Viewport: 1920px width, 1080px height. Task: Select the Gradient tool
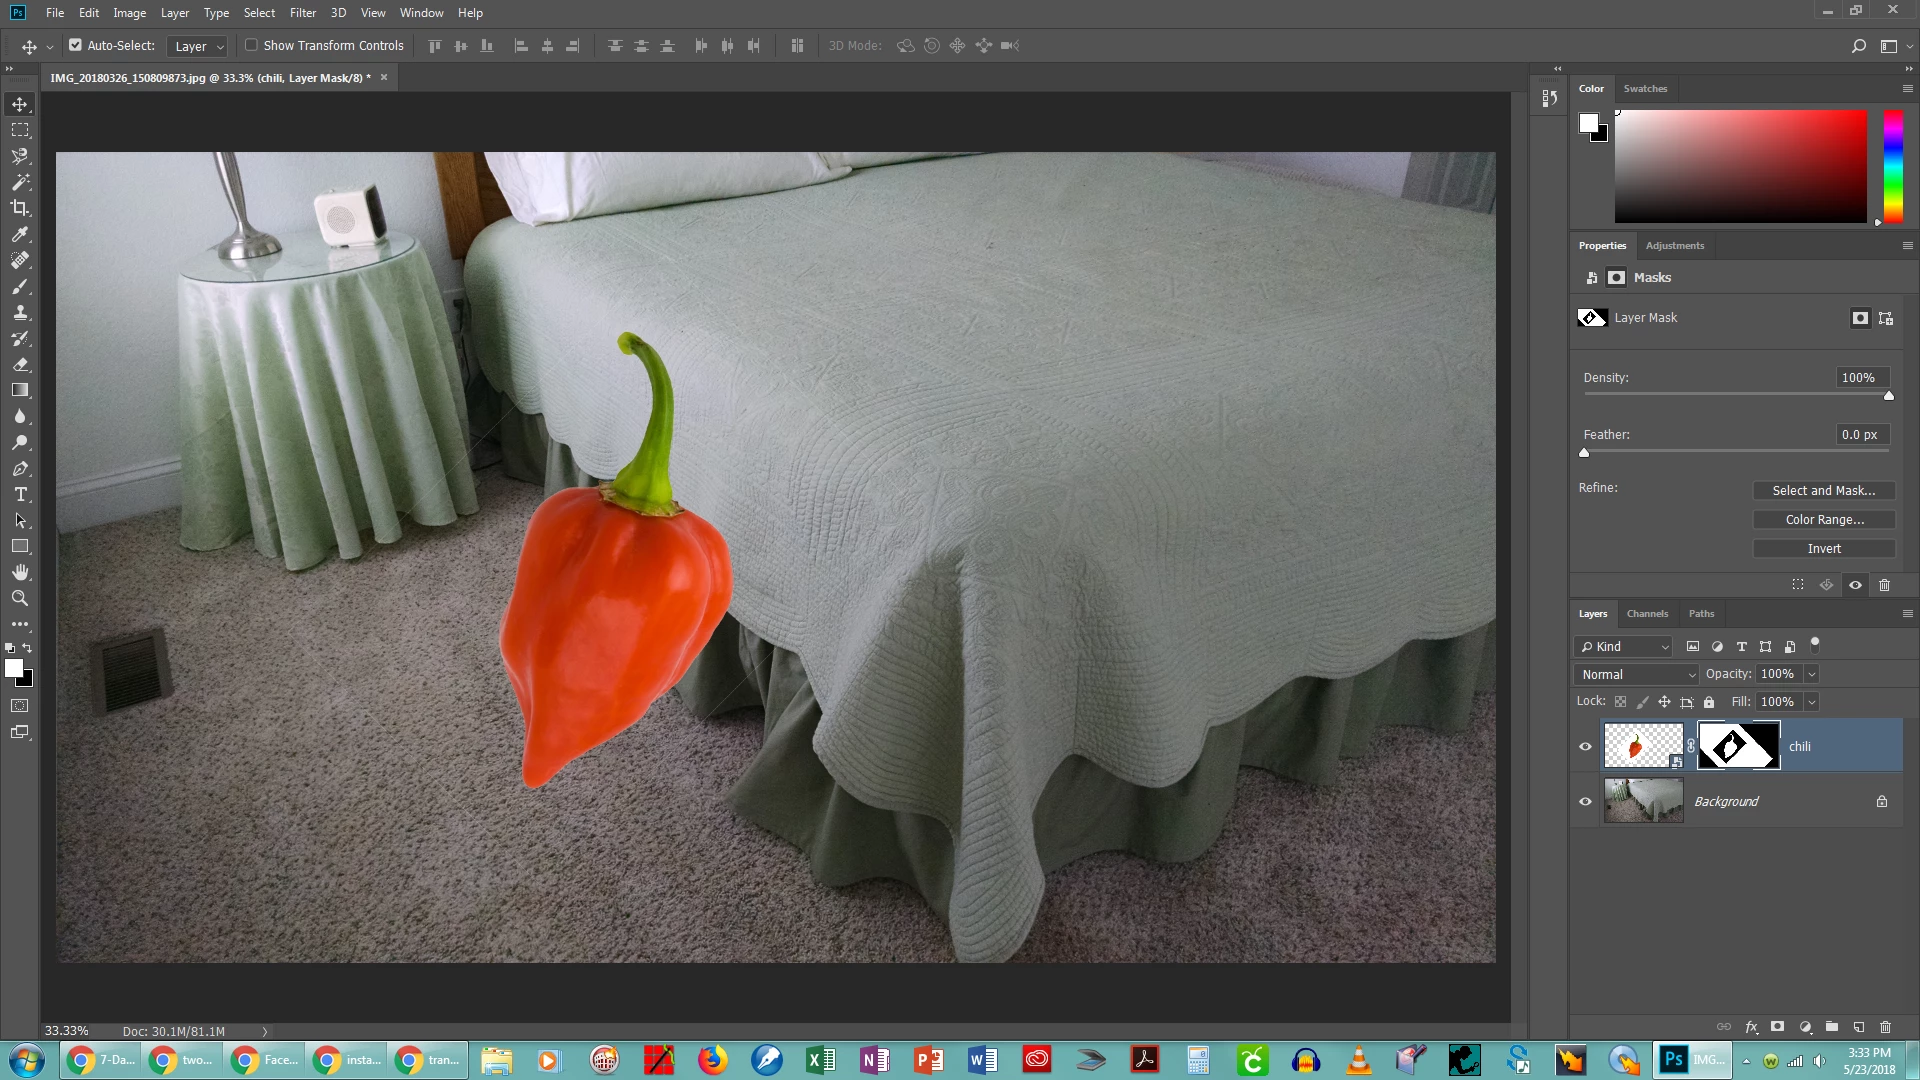click(x=20, y=390)
